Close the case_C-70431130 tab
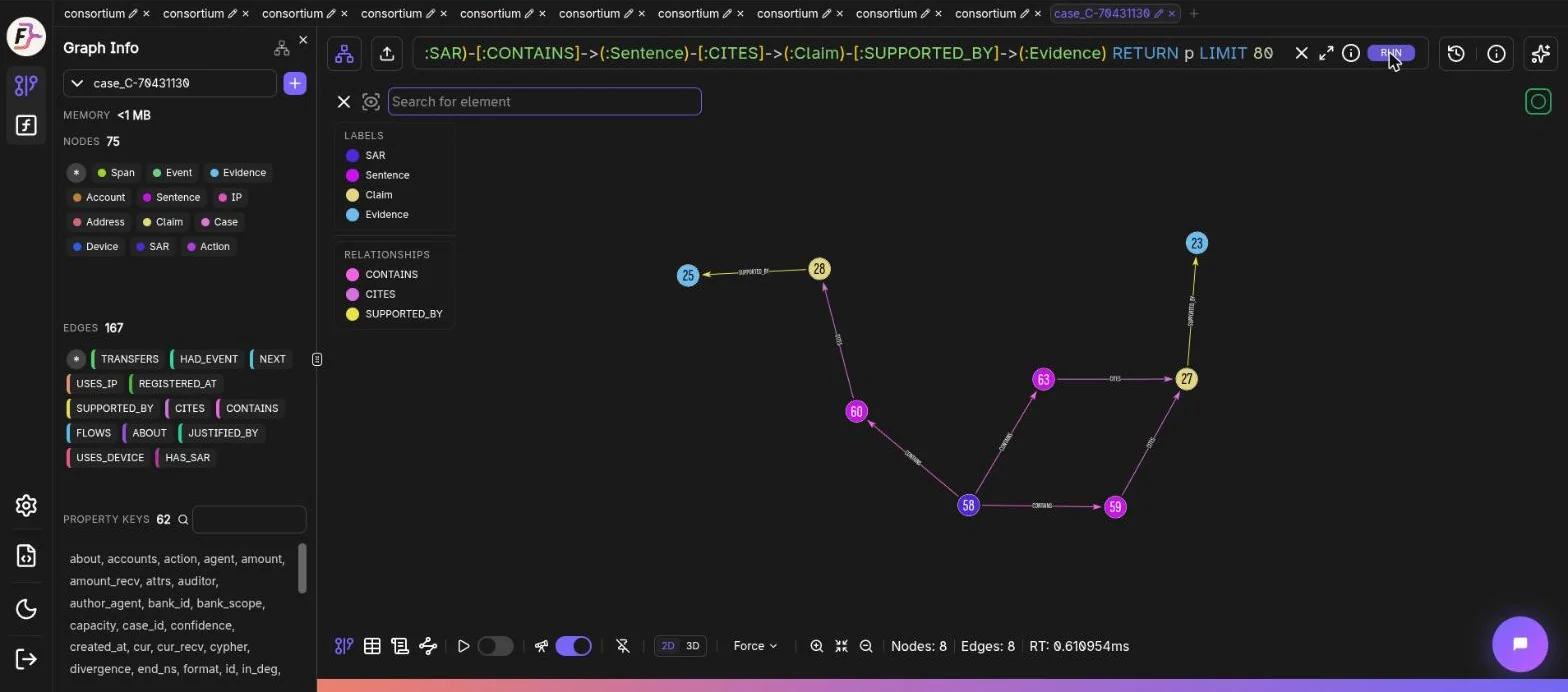This screenshot has height=692, width=1568. [1172, 14]
